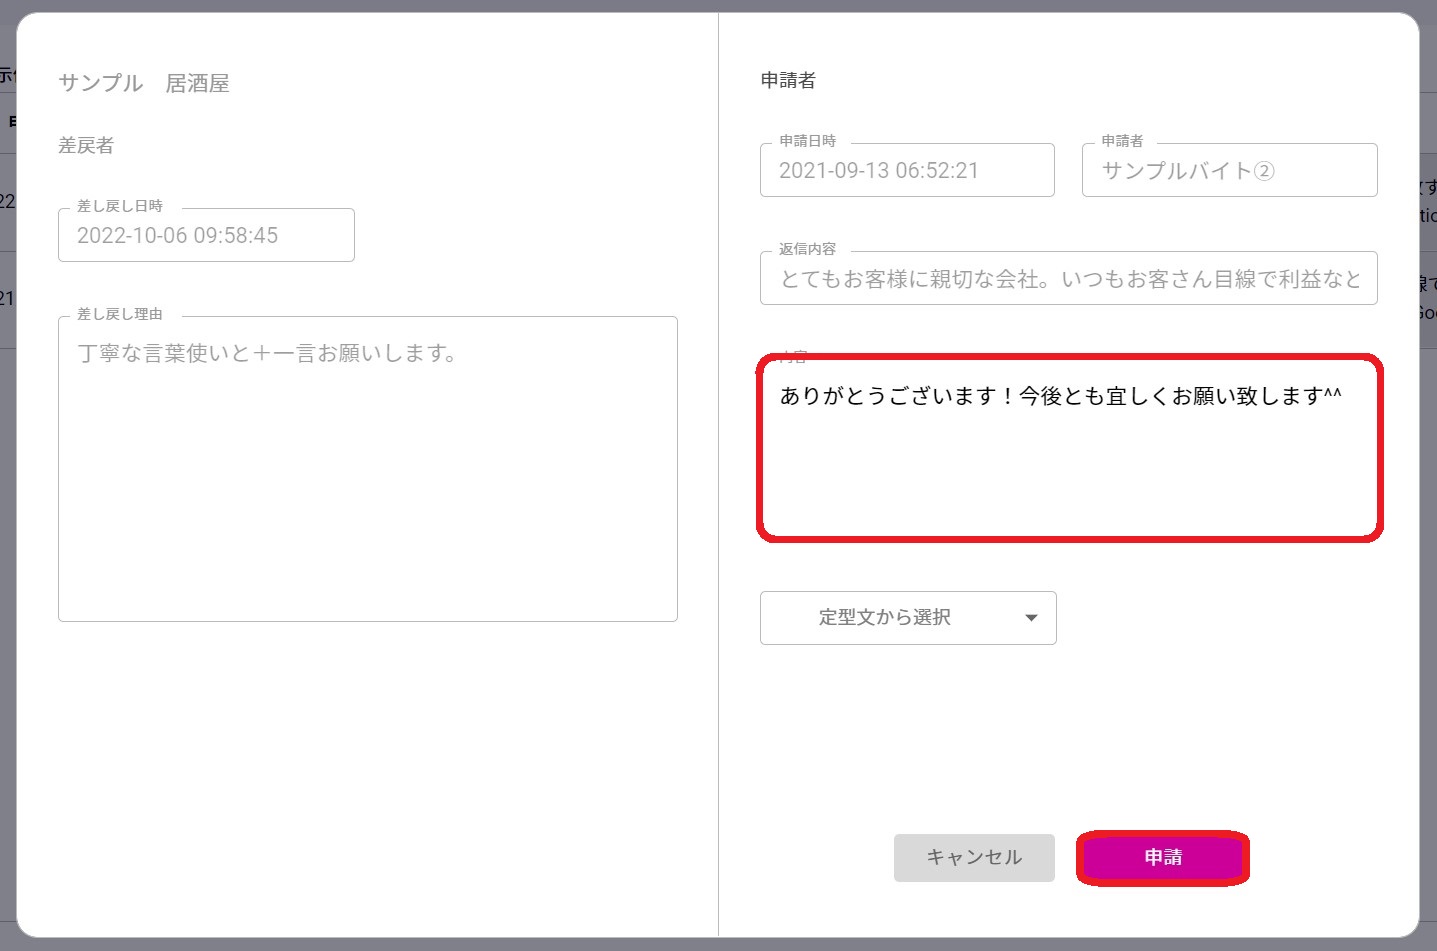Click the 差戻者 section heading

coord(86,146)
